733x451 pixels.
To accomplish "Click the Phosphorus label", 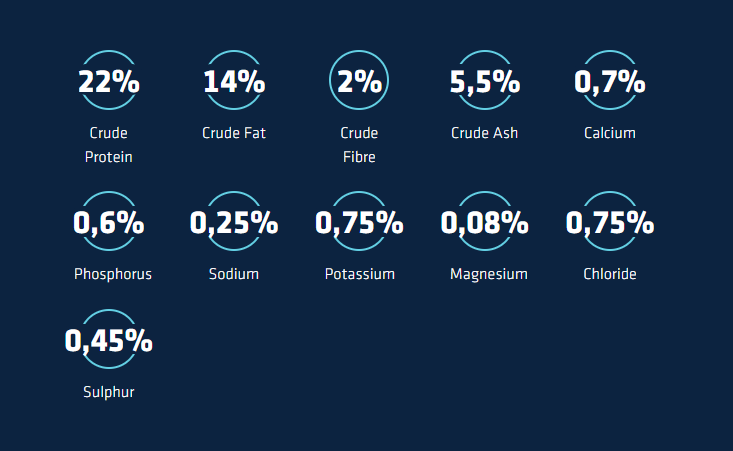I will (x=113, y=274).
